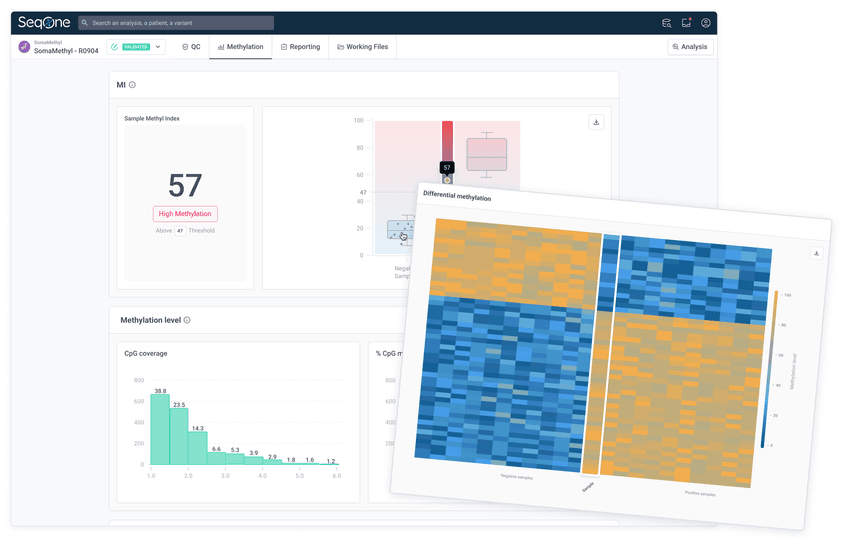Click the SeqOne logo
Screen dimensions: 850x538
43,22
